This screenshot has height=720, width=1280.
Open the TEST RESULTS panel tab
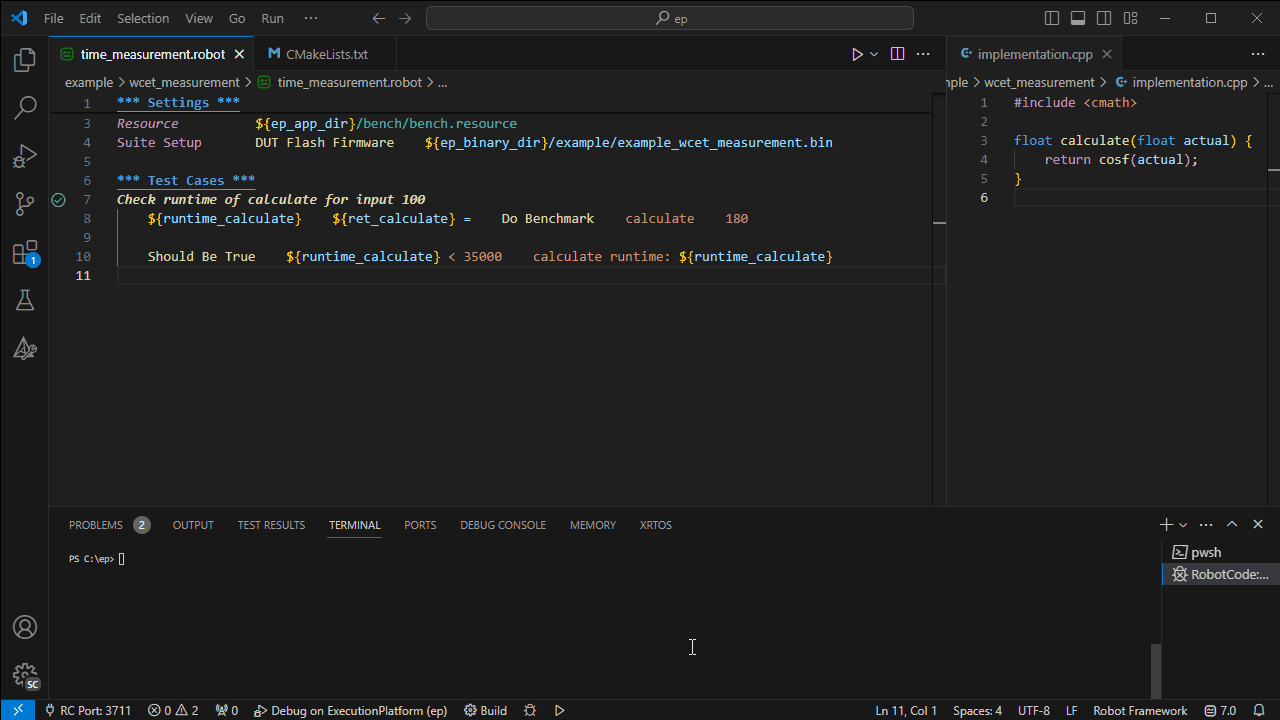[x=271, y=524]
